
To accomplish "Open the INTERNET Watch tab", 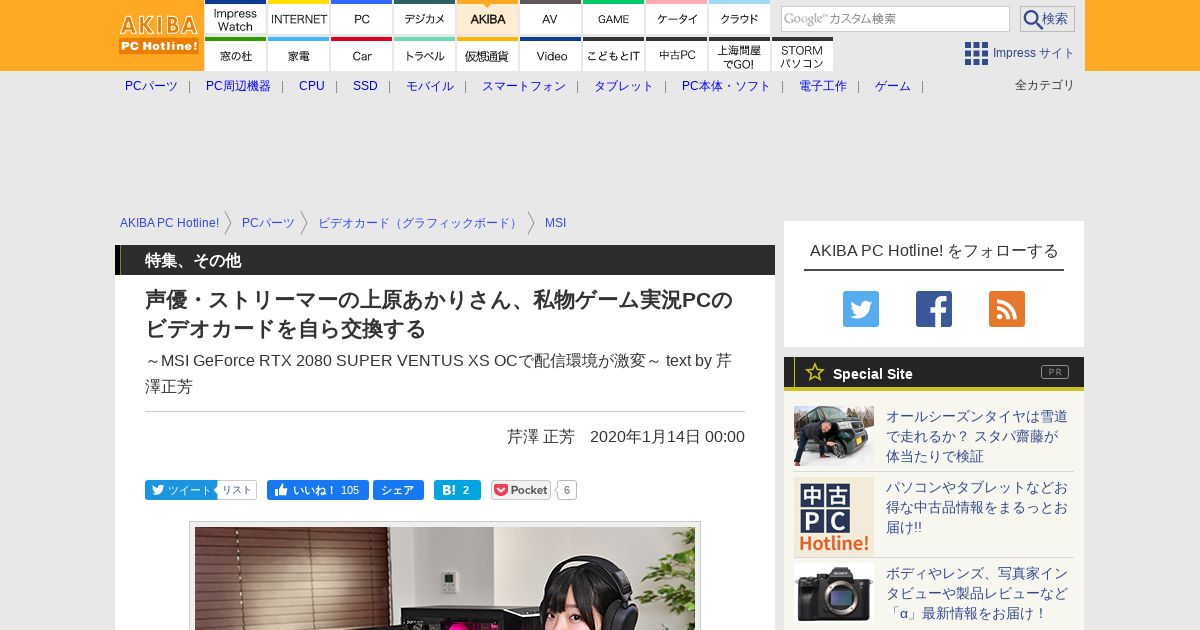I will [x=299, y=17].
